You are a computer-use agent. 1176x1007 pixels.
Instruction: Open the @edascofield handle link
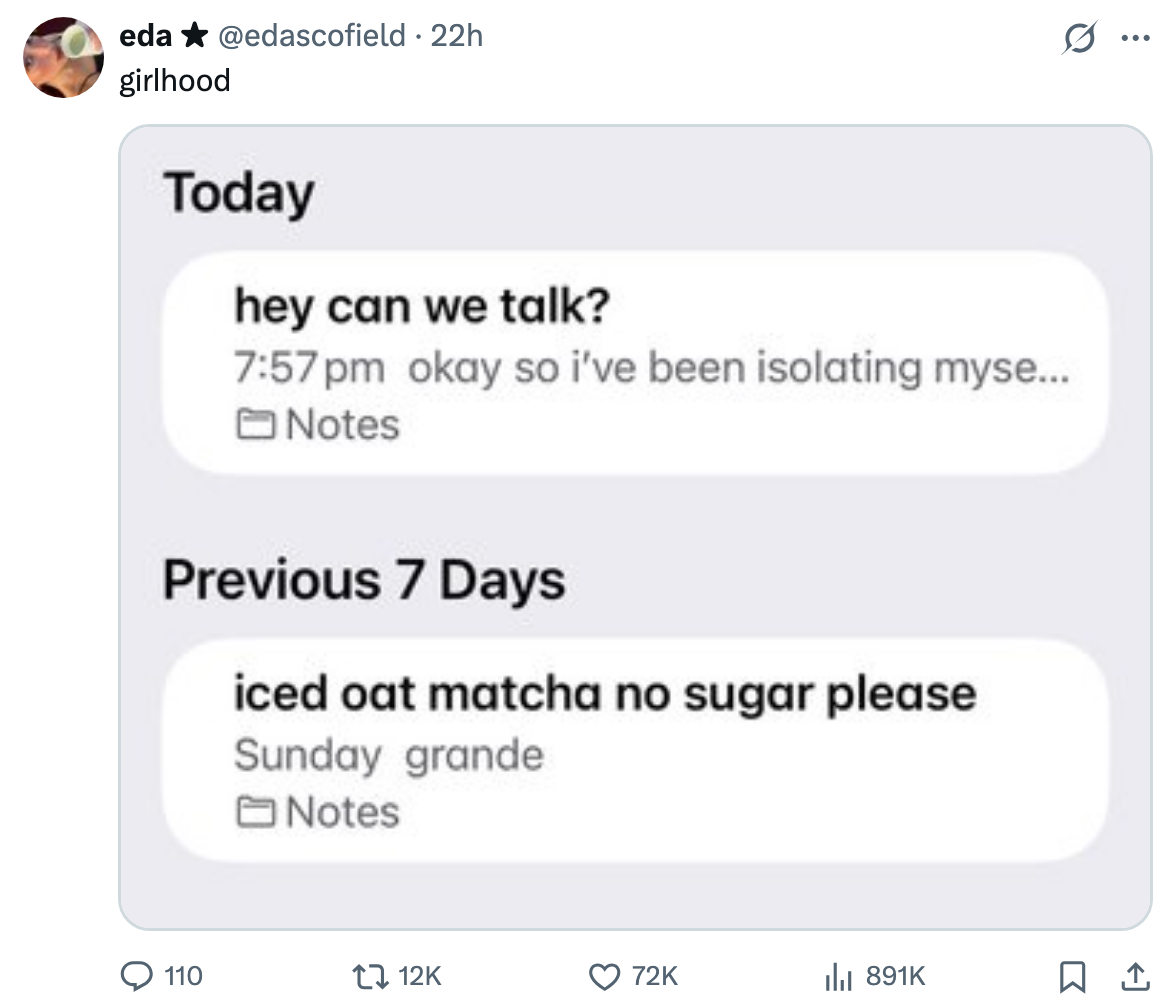[311, 36]
